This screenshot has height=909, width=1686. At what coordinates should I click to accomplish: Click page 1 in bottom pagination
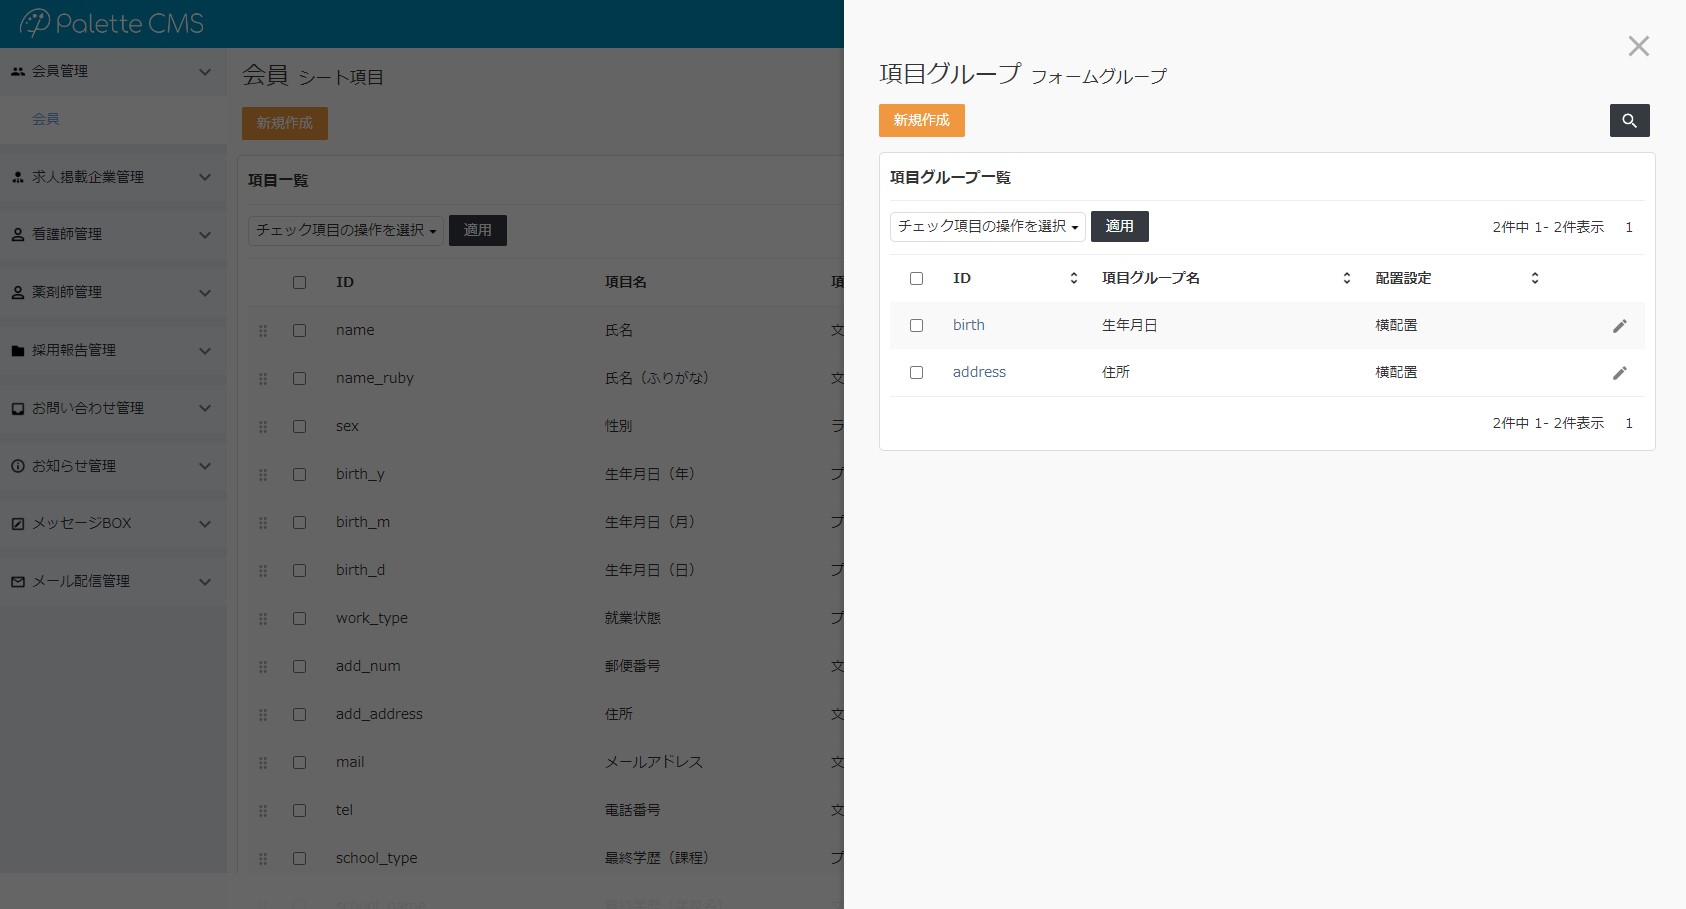point(1629,423)
